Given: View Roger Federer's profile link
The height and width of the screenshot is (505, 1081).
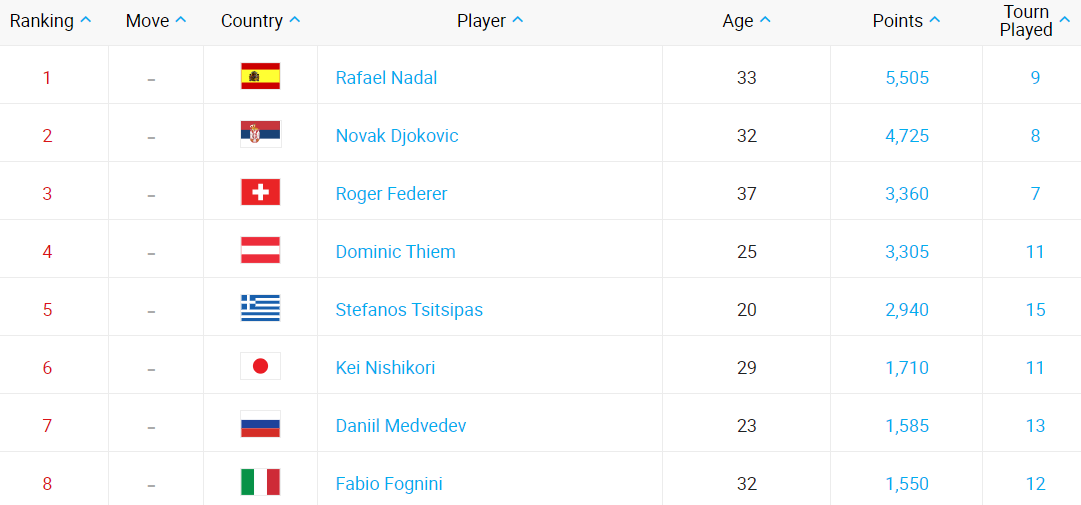Looking at the screenshot, I should (x=391, y=194).
